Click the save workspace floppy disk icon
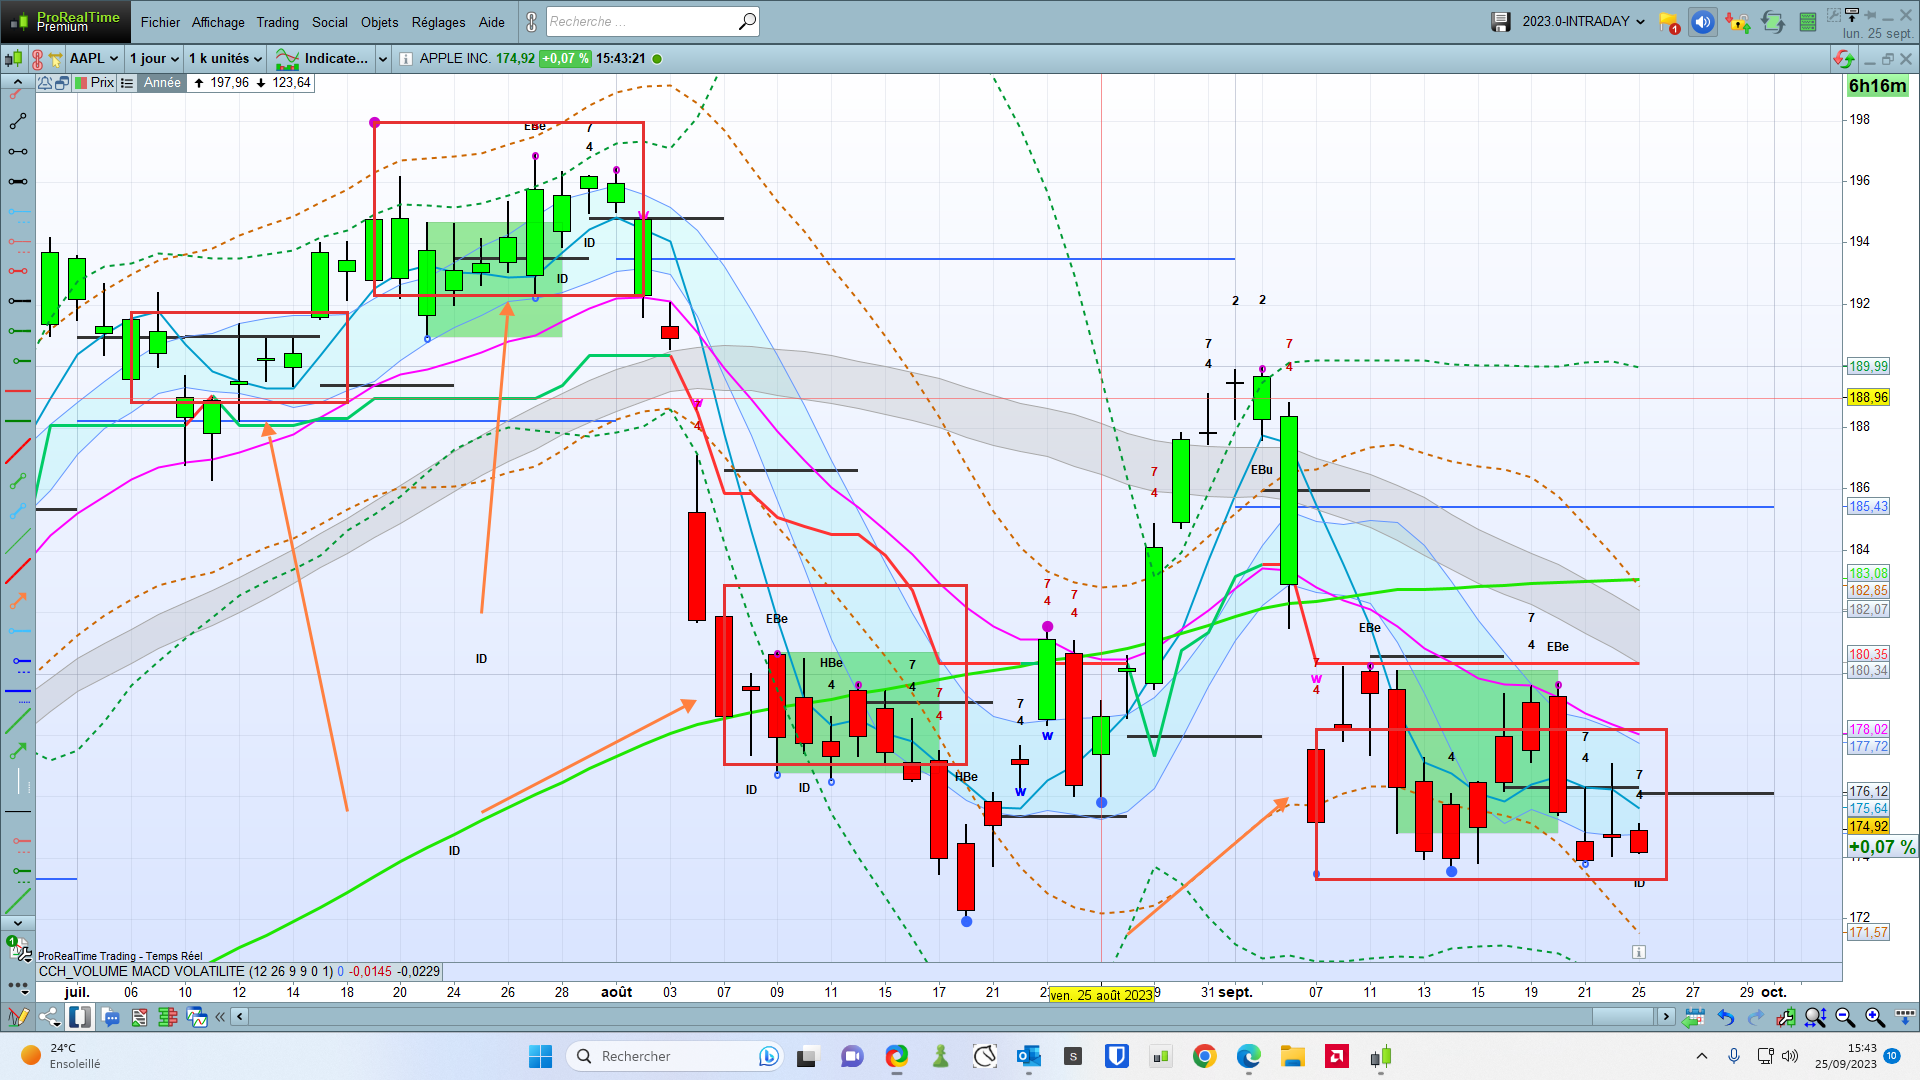Viewport: 1920px width, 1080px height. tap(1500, 21)
